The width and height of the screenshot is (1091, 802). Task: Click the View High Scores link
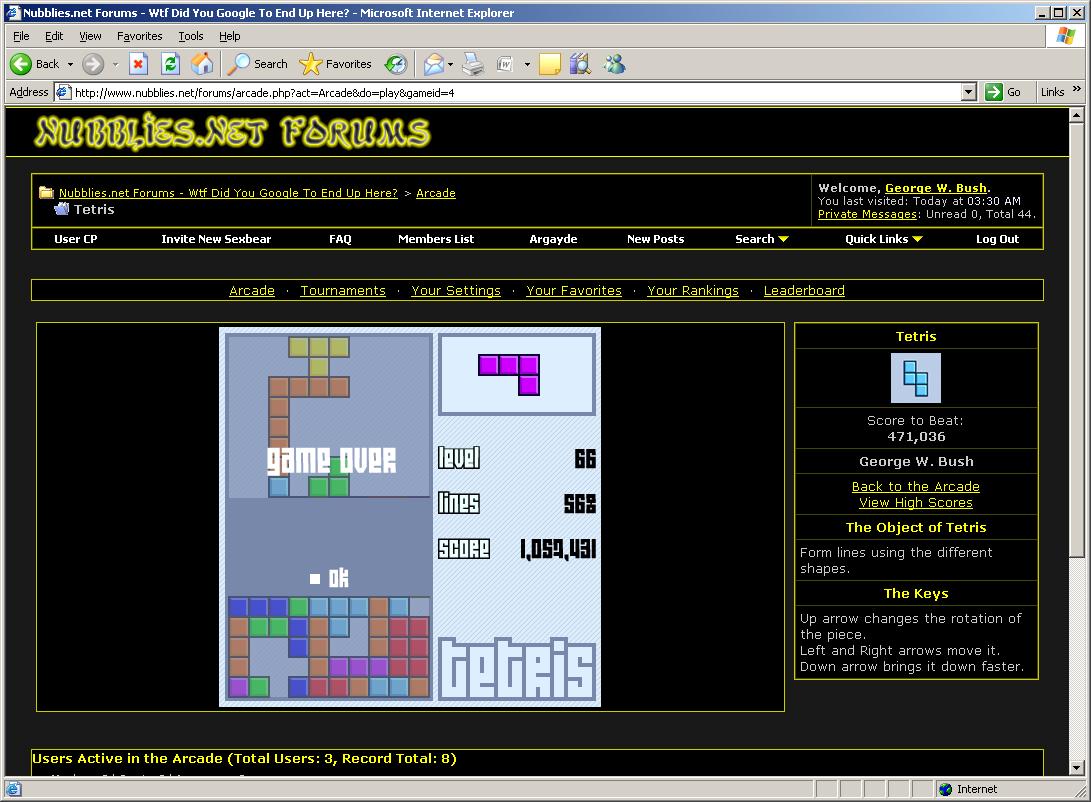point(915,503)
